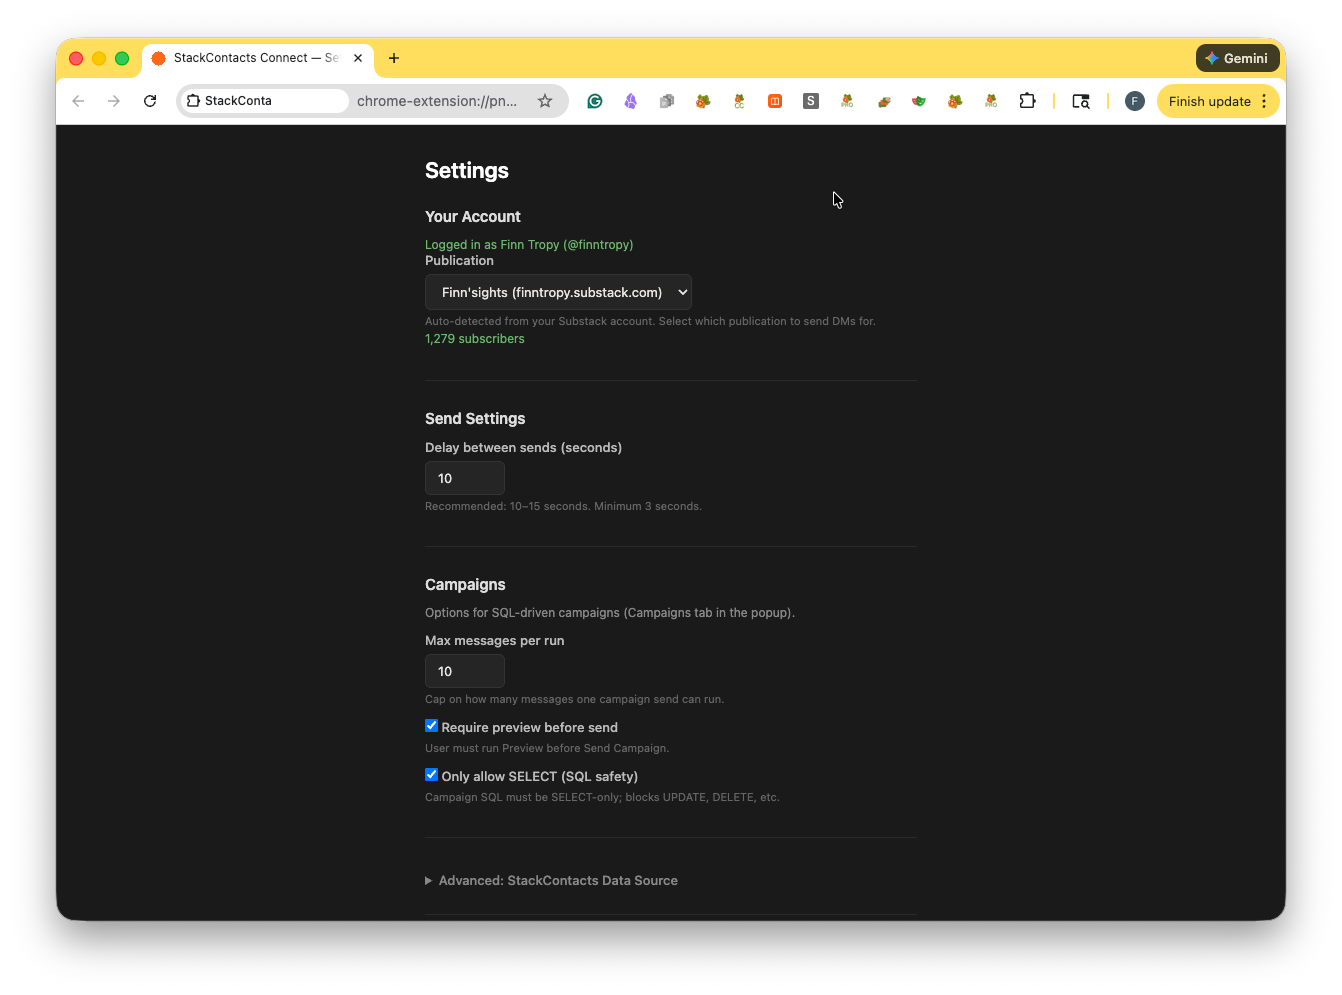Select the StackContacts Connect browser tab
The height and width of the screenshot is (995, 1342).
coord(258,58)
